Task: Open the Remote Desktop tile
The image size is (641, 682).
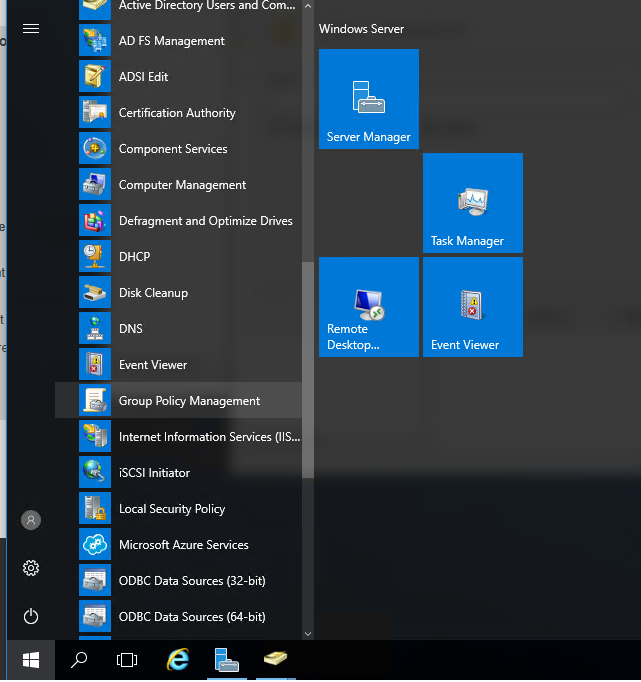Action: [x=369, y=307]
